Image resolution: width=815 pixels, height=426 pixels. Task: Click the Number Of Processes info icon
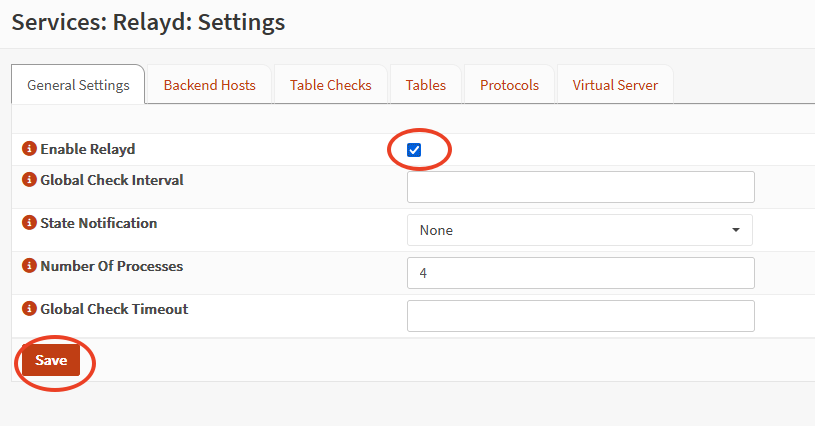[x=29, y=267]
